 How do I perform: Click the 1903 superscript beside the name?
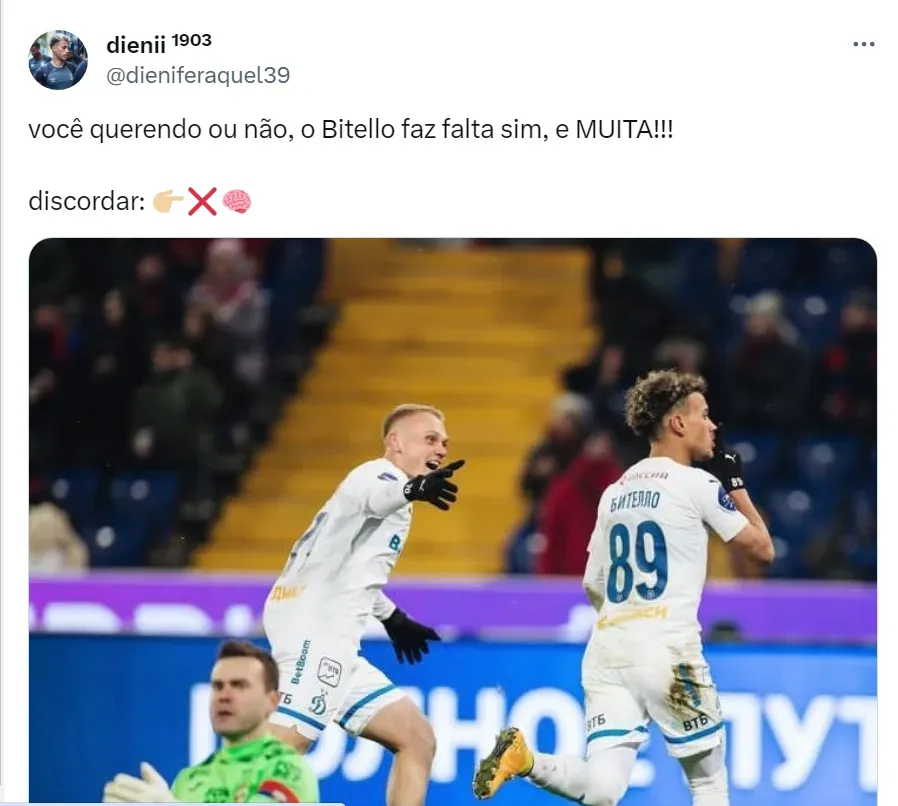[192, 41]
